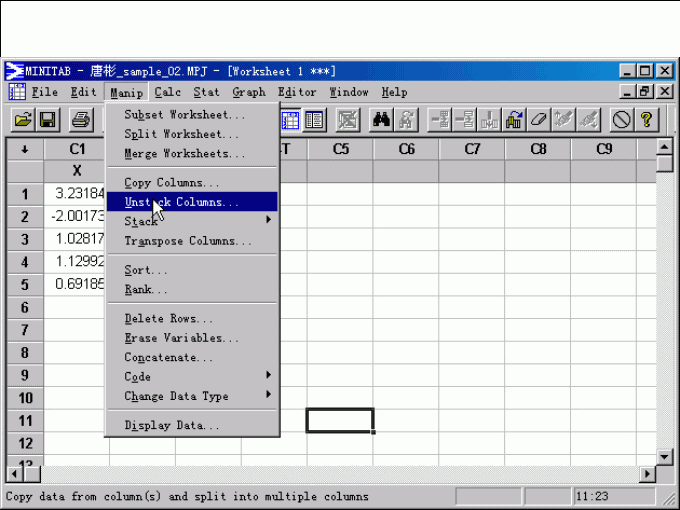Select row 6 header
The height and width of the screenshot is (510, 680).
[x=25, y=308]
